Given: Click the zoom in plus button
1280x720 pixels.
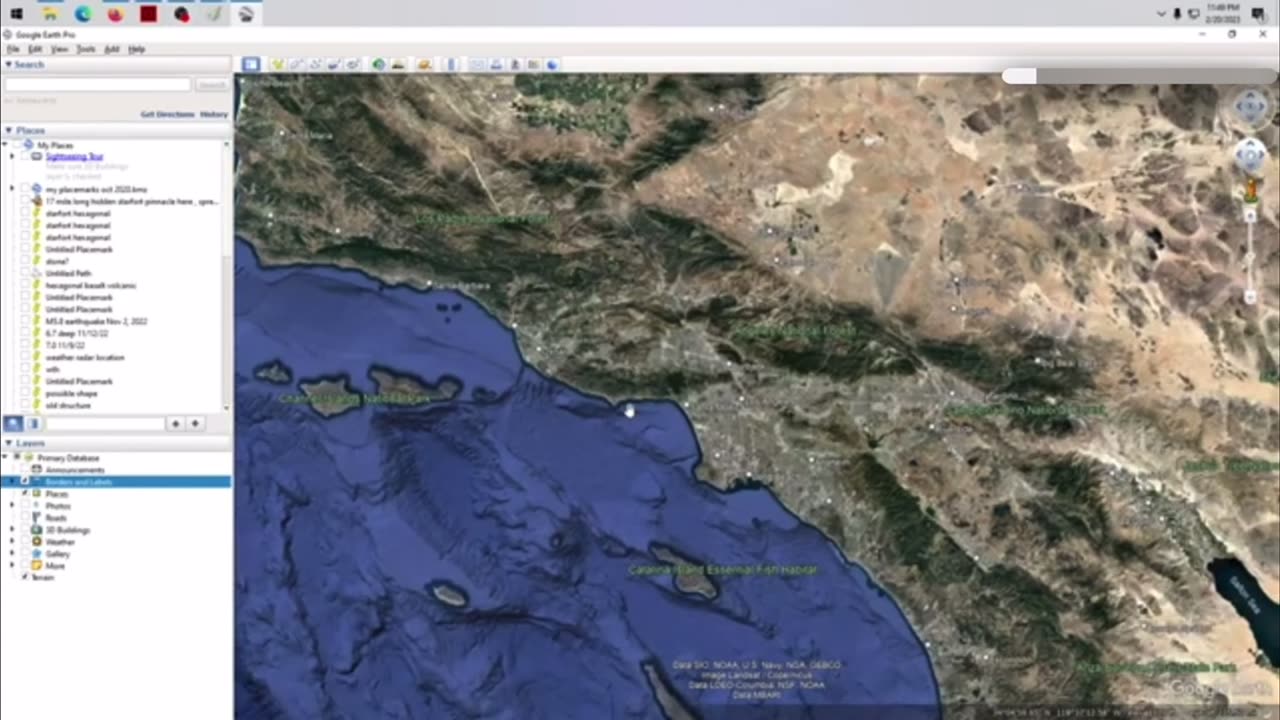Looking at the screenshot, I should [1250, 215].
